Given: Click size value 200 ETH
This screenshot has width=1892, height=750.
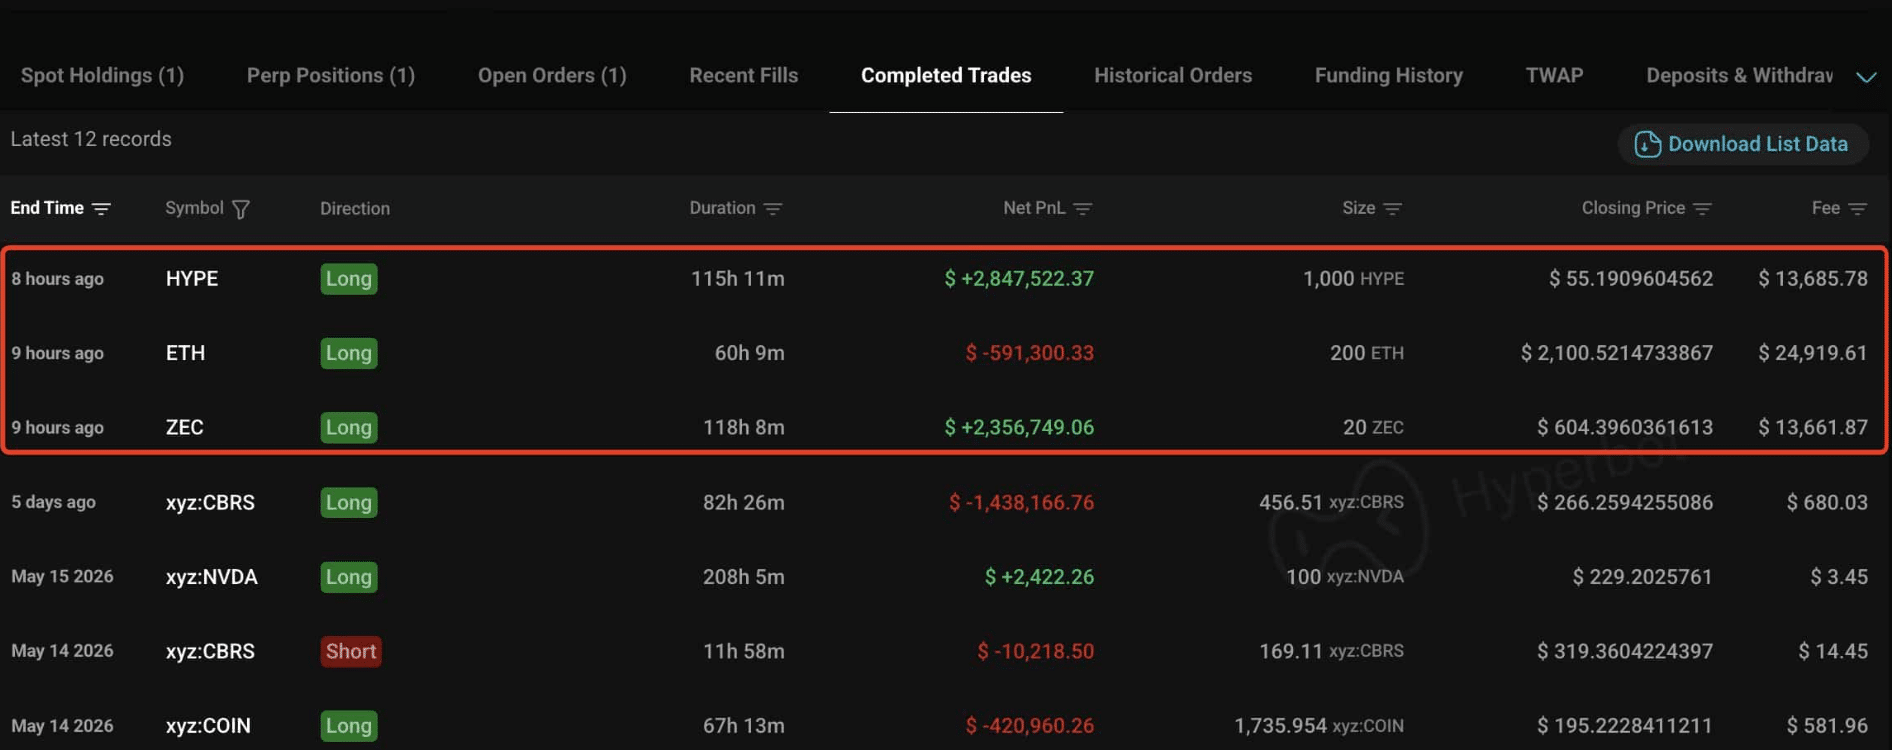Looking at the screenshot, I should [x=1367, y=353].
